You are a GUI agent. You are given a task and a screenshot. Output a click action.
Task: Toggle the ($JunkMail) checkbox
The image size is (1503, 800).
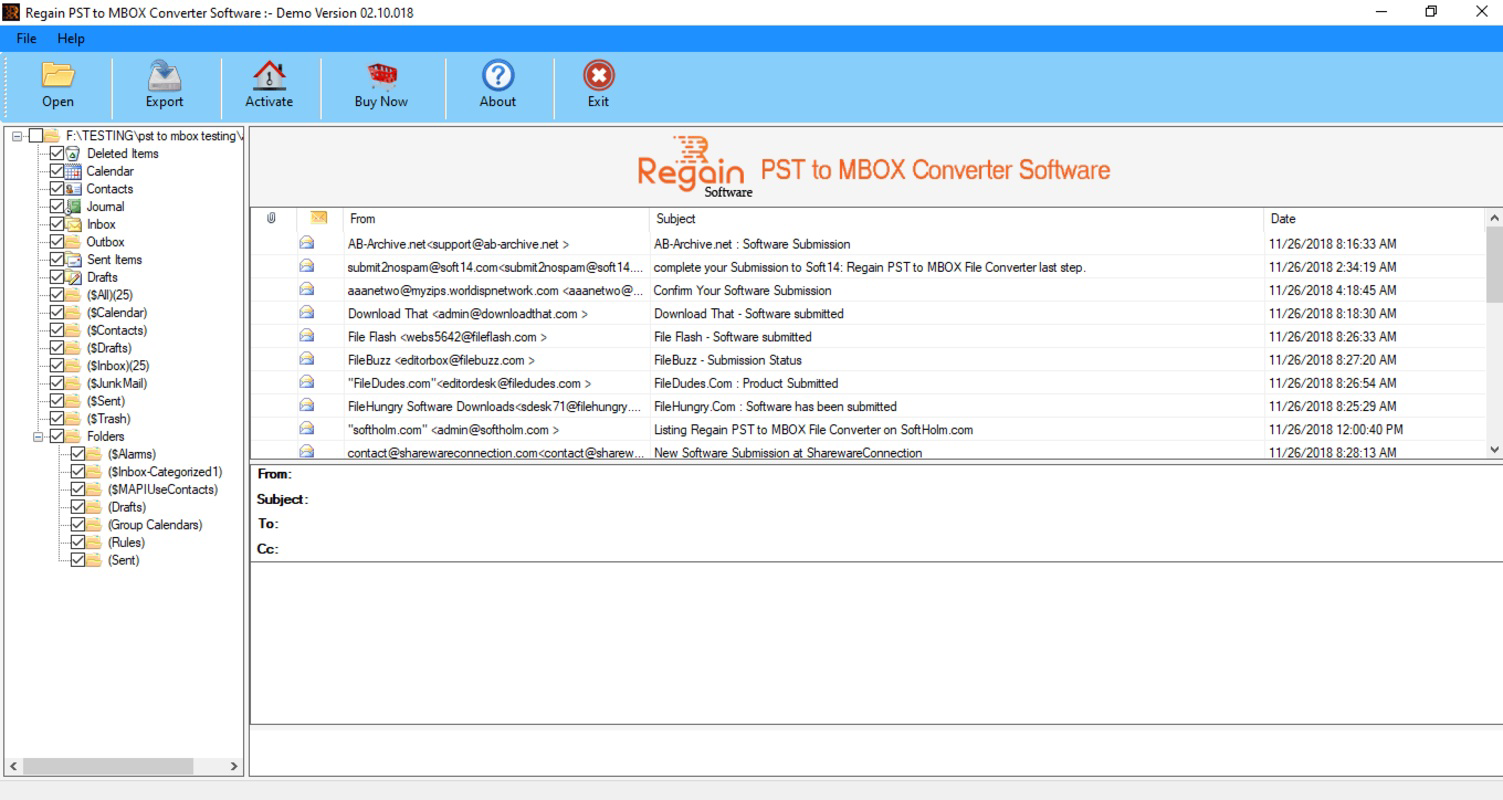point(57,383)
